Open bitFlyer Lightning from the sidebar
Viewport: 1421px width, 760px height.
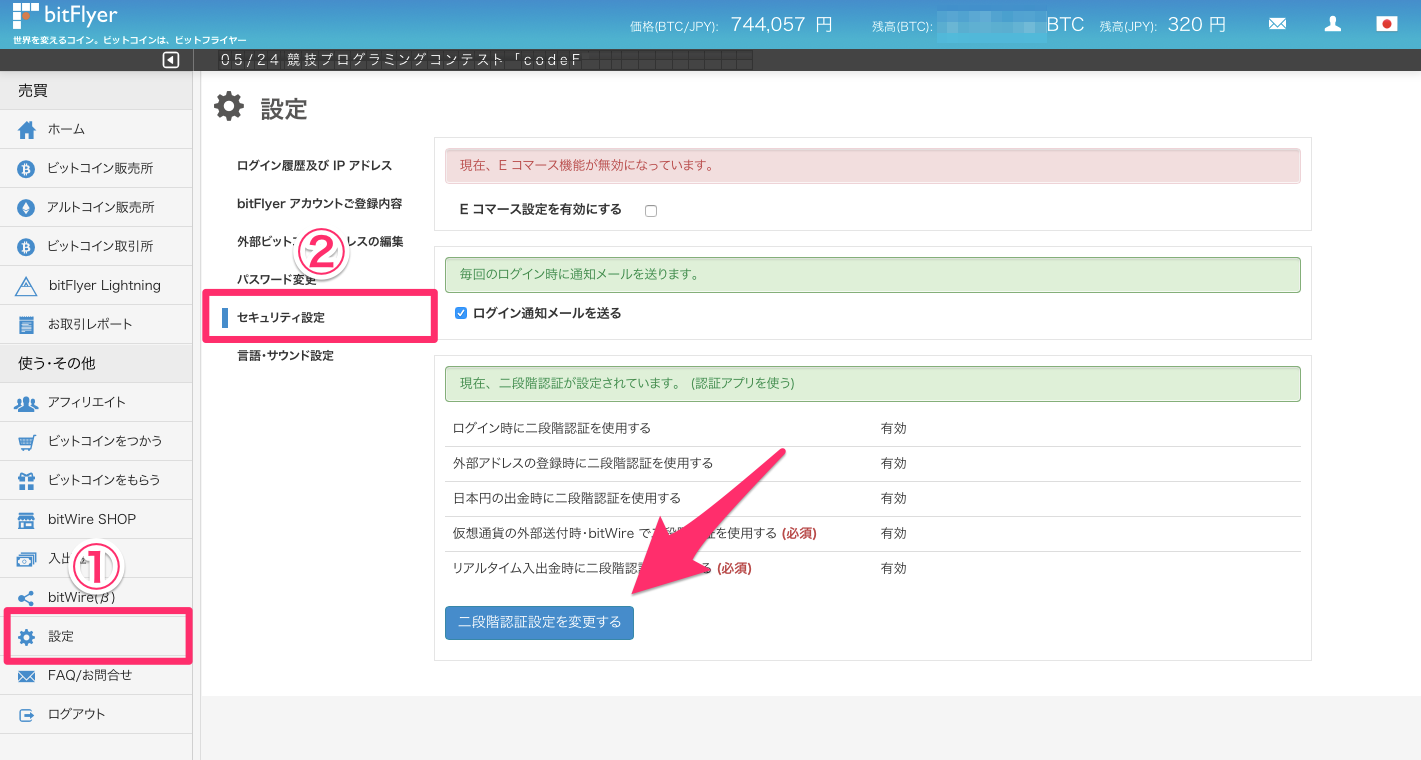(x=104, y=286)
